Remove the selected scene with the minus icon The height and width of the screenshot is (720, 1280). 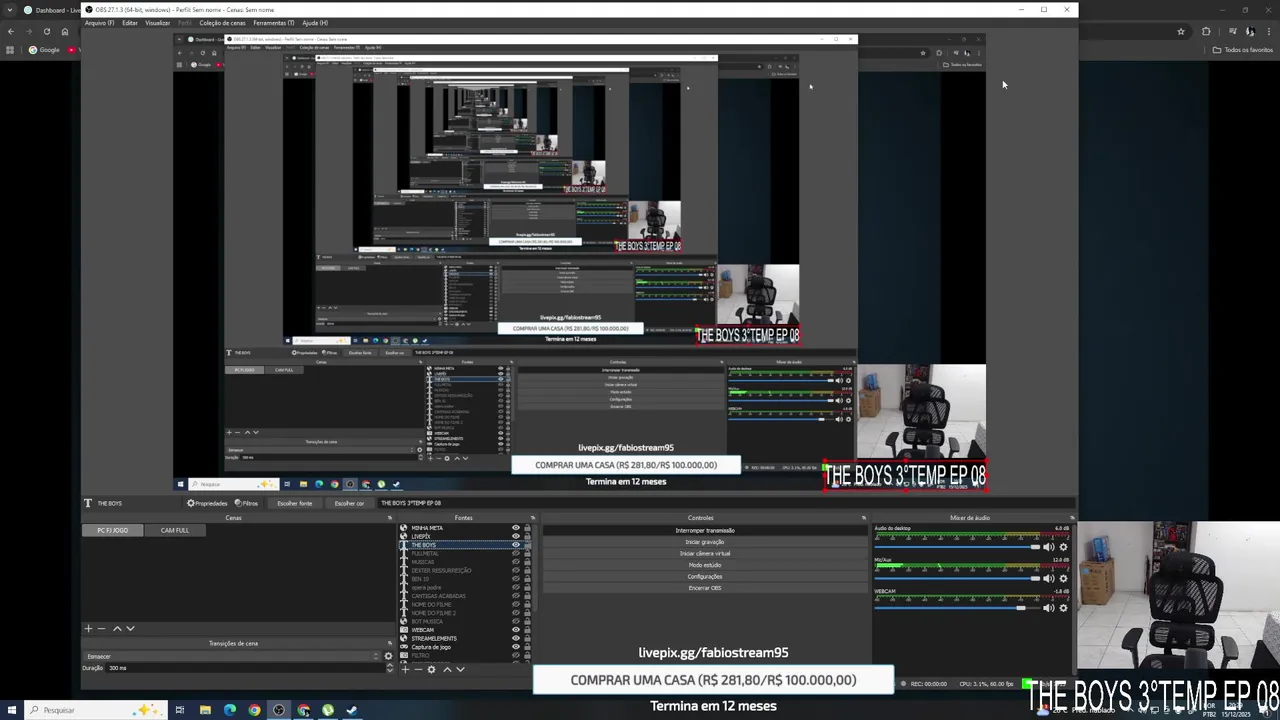pyautogui.click(x=101, y=628)
